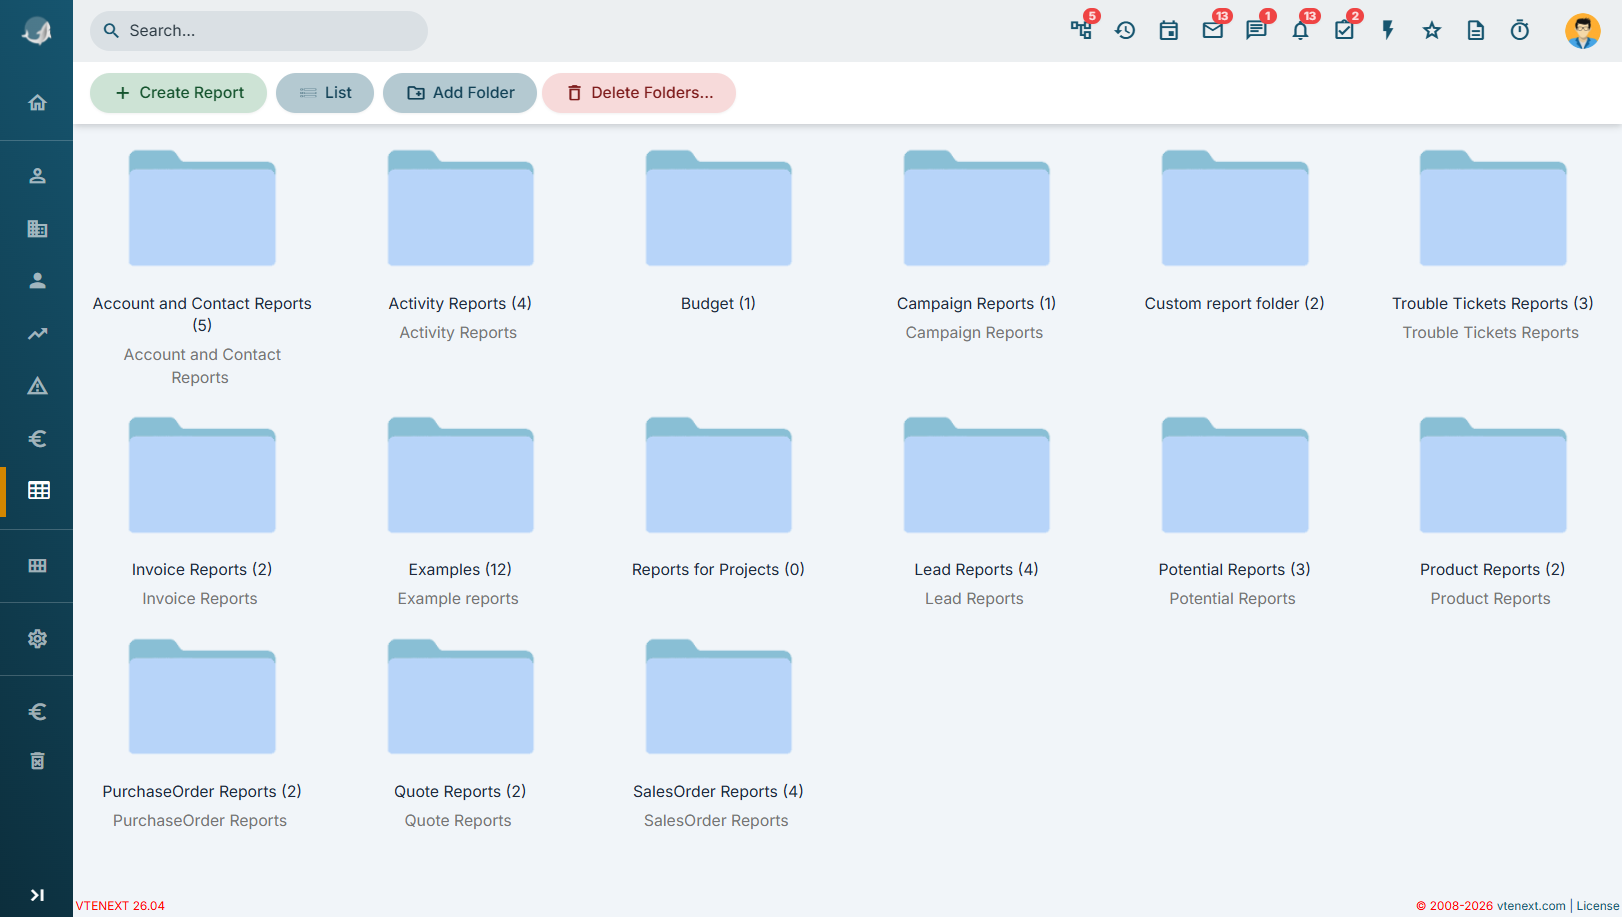Open the License footer link
Screen dimensions: 1622x917
1598,906
